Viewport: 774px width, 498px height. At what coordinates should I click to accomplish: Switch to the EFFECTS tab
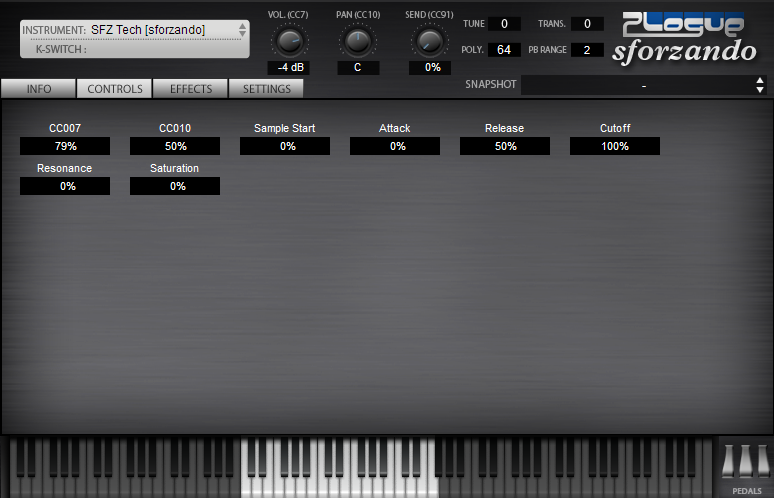click(x=191, y=89)
